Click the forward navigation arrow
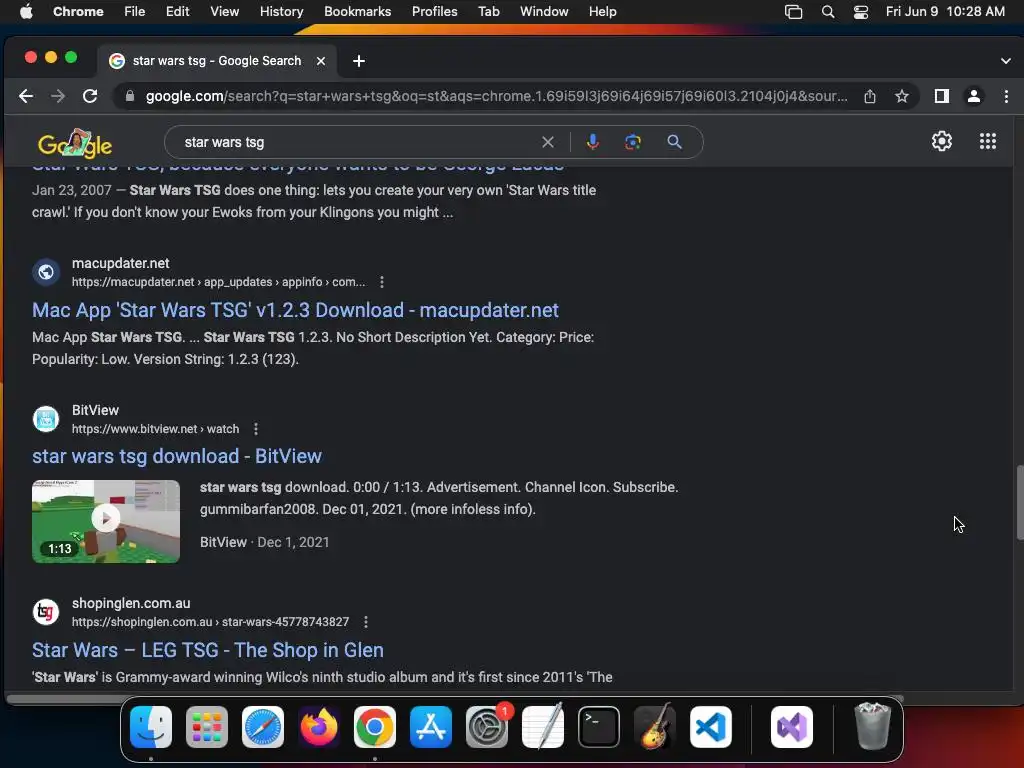The image size is (1024, 768). [58, 97]
